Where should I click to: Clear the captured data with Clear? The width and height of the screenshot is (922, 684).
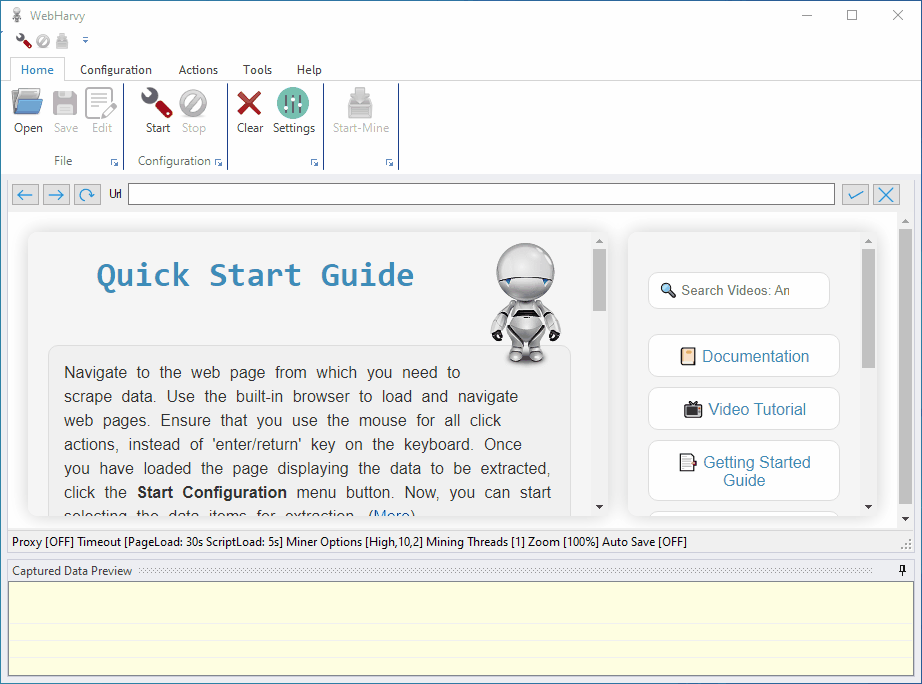click(x=249, y=111)
